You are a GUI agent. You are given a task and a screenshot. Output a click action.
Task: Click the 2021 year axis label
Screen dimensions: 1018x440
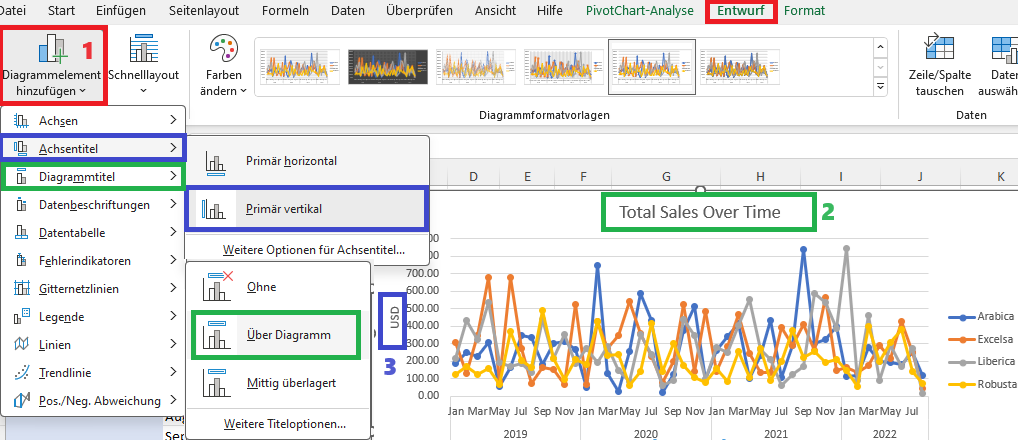tap(776, 434)
